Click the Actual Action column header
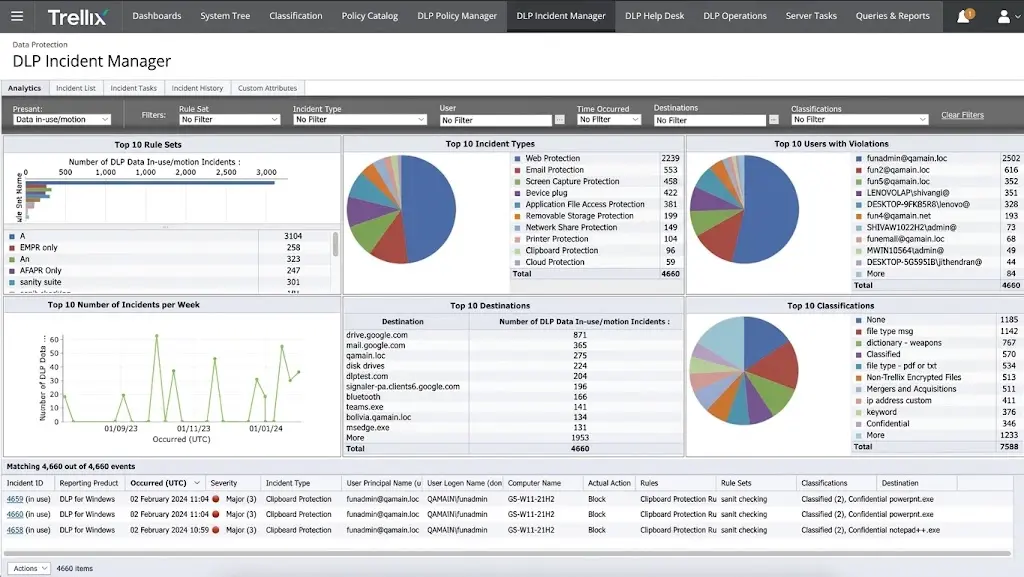This screenshot has width=1024, height=577. [609, 483]
